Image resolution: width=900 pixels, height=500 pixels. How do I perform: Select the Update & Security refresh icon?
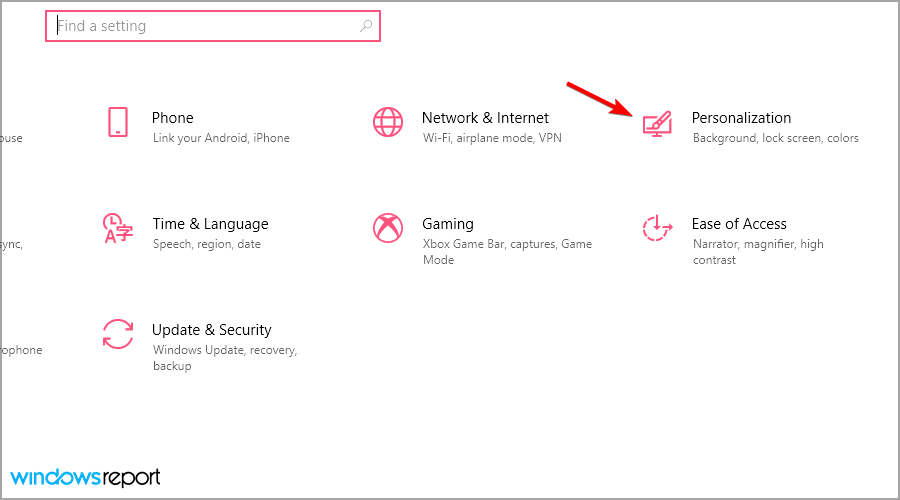[x=118, y=334]
